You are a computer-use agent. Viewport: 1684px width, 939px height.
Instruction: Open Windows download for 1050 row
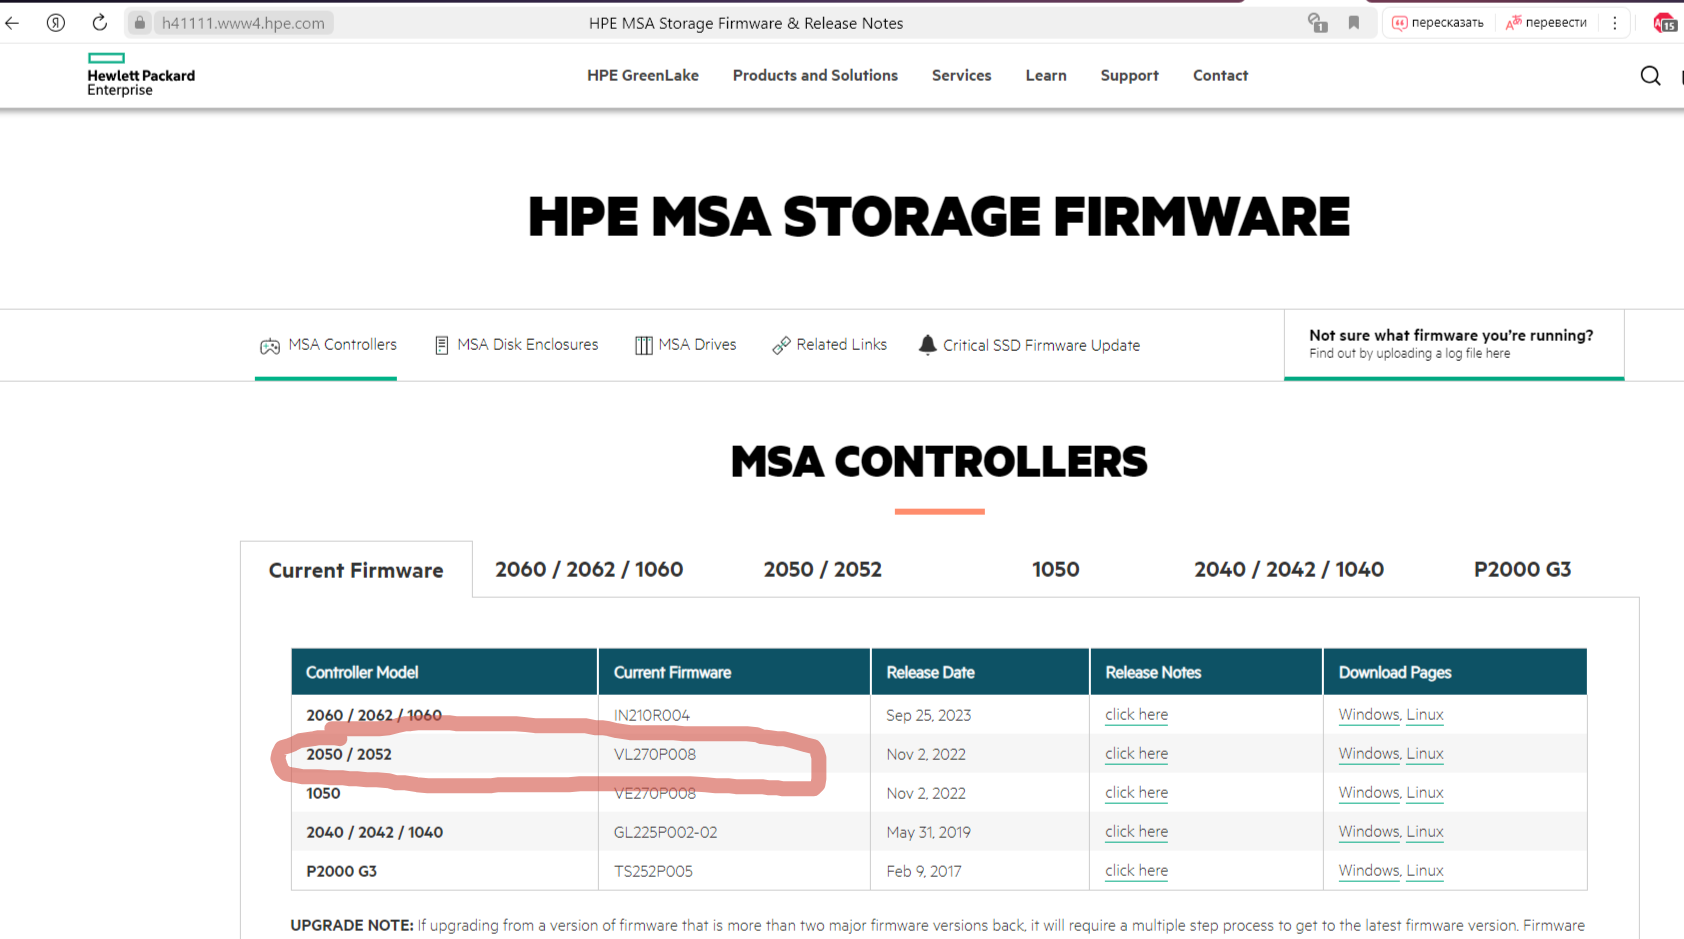1369,793
